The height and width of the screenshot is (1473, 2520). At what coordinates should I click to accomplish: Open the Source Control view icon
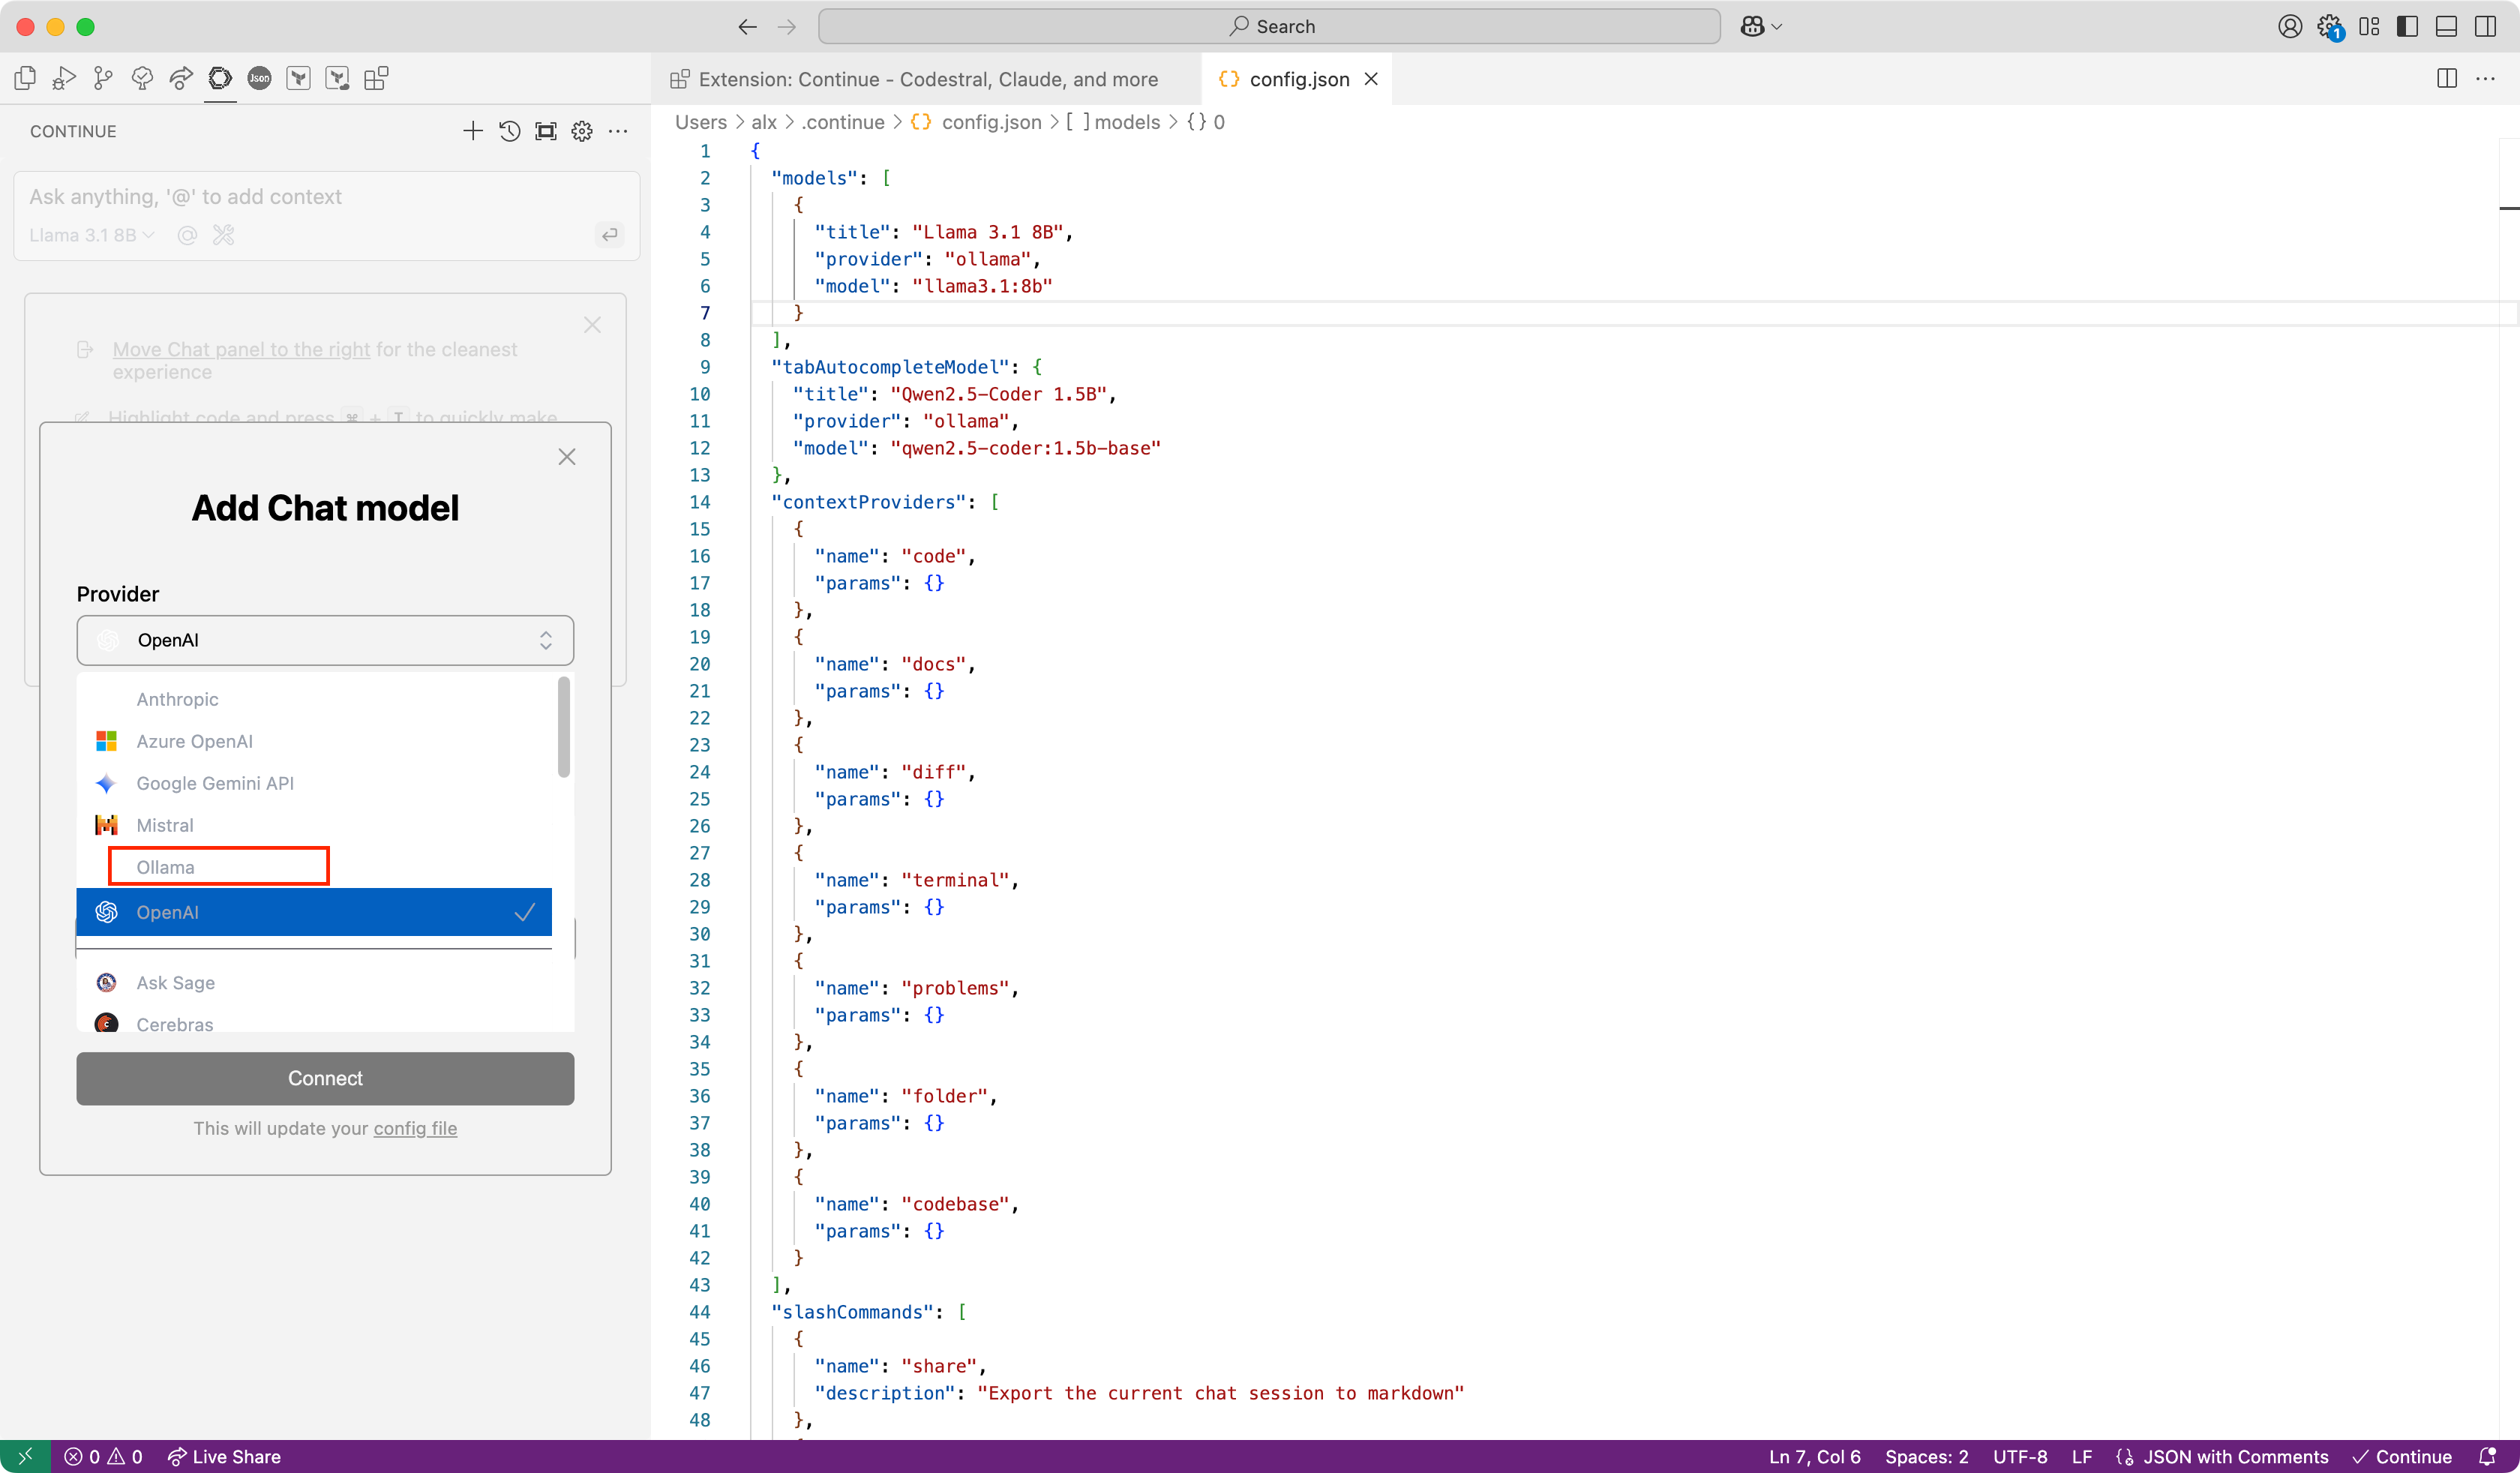(x=103, y=78)
